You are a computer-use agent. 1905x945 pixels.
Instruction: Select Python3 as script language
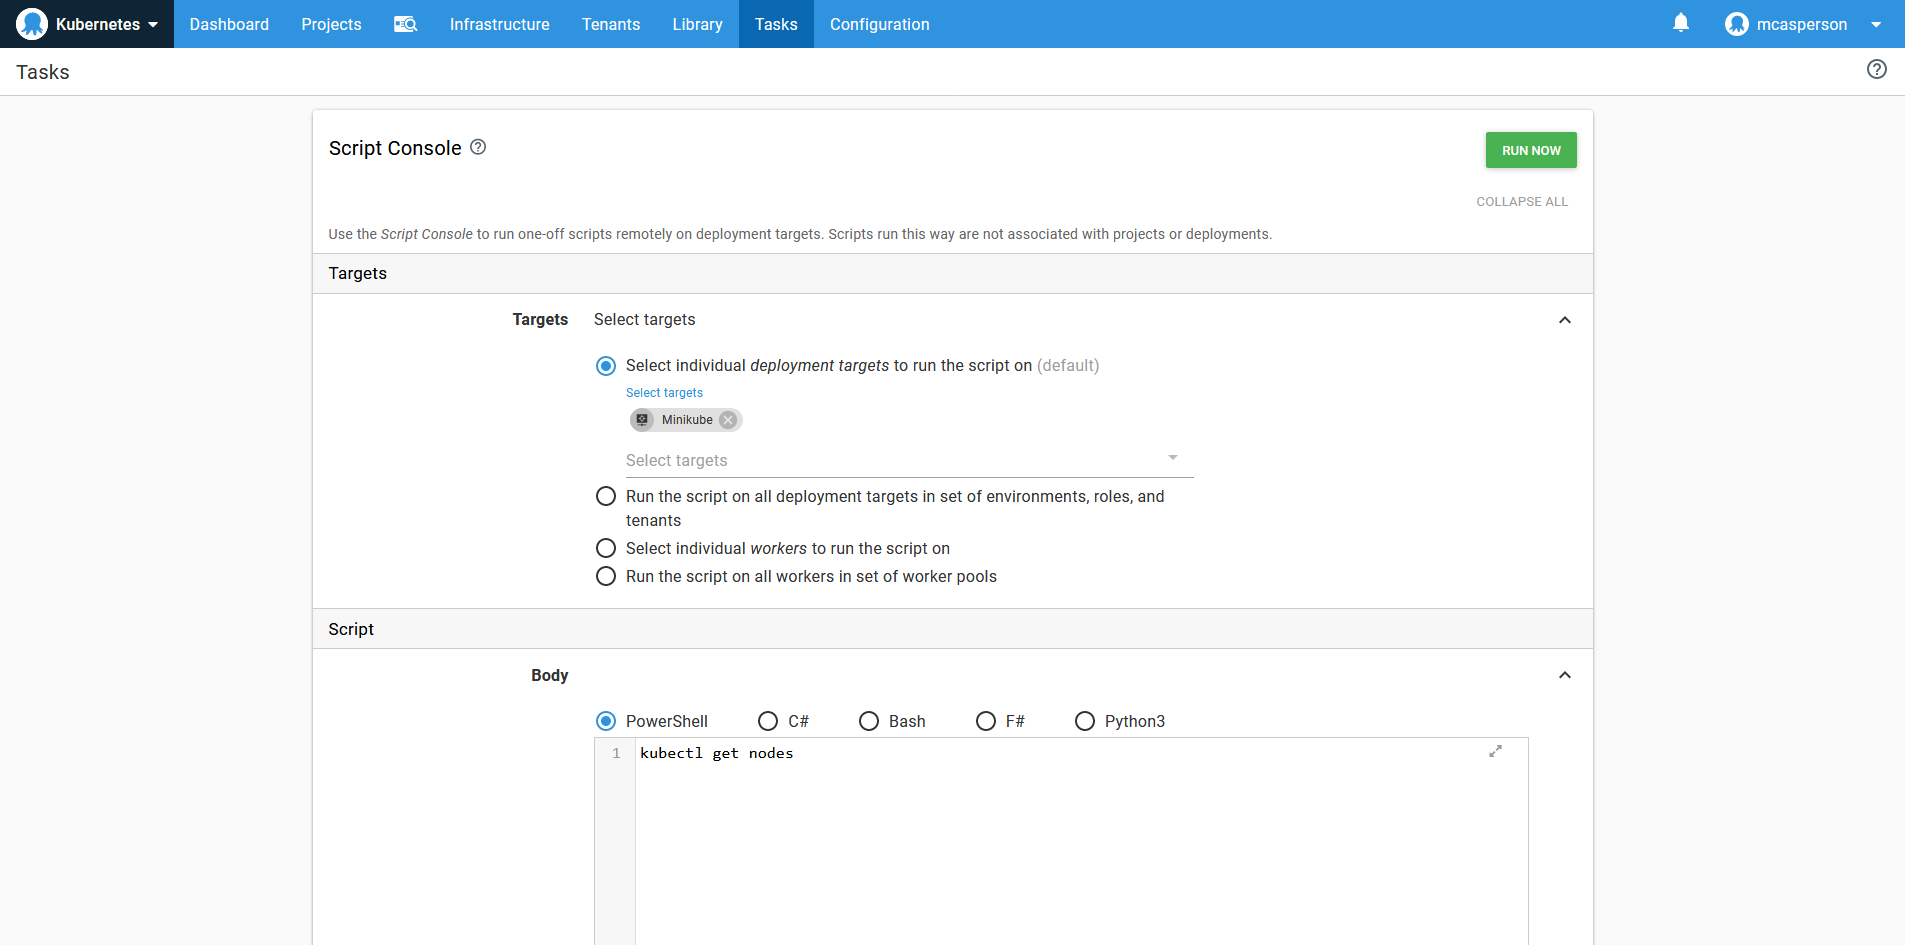[1085, 721]
